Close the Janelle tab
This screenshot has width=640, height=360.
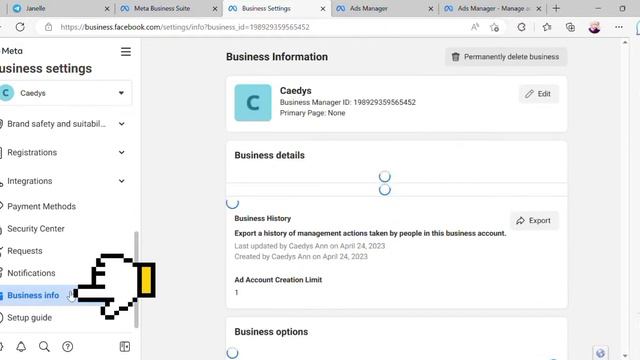tap(107, 9)
